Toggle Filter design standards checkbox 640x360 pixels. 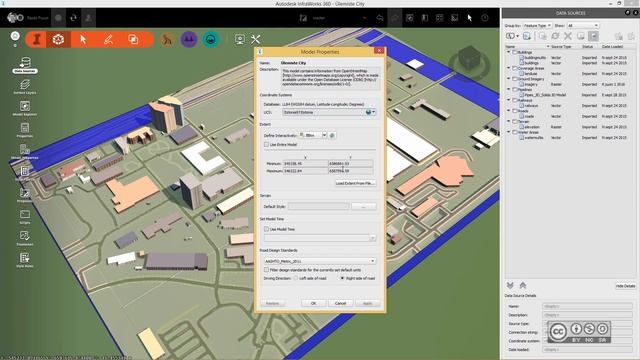267,270
